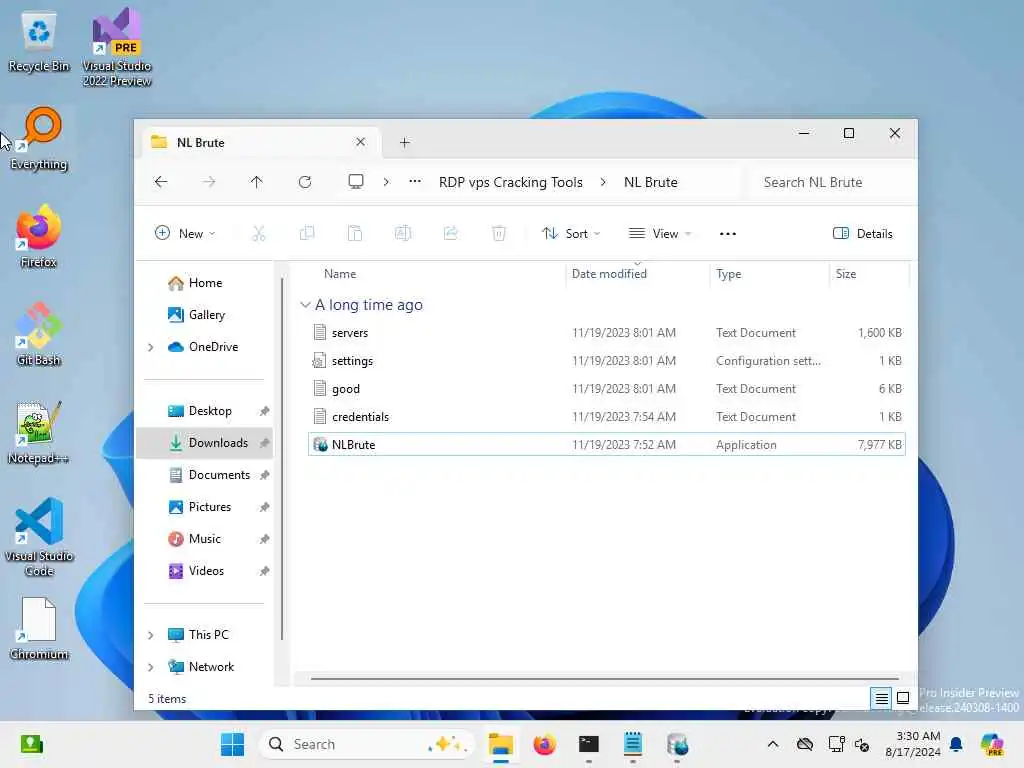Screen dimensions: 1024x768
Task: Sort by the Size column header
Action: coord(846,274)
